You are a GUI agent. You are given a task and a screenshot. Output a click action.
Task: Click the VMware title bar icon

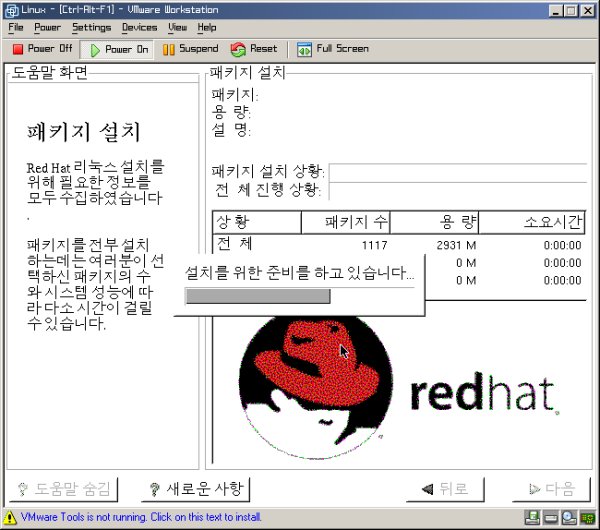click(x=11, y=10)
